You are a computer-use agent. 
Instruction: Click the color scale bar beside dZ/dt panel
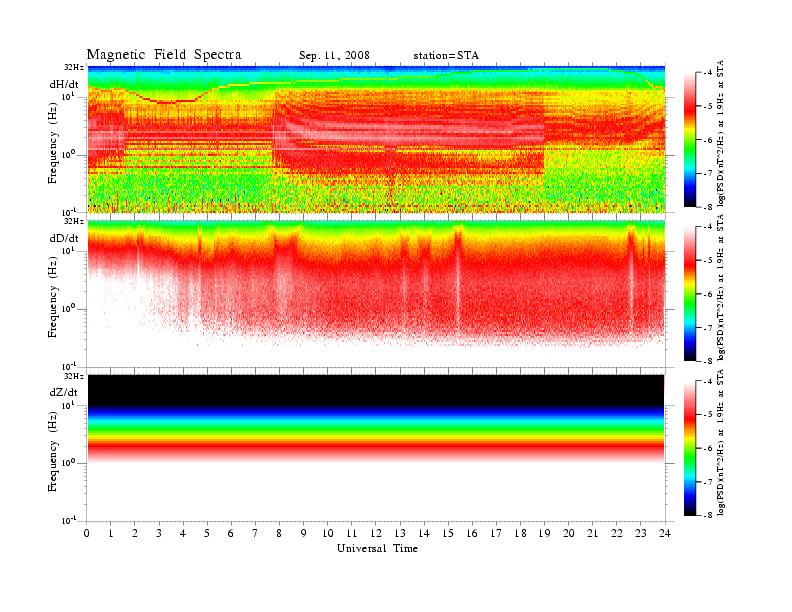(690, 448)
